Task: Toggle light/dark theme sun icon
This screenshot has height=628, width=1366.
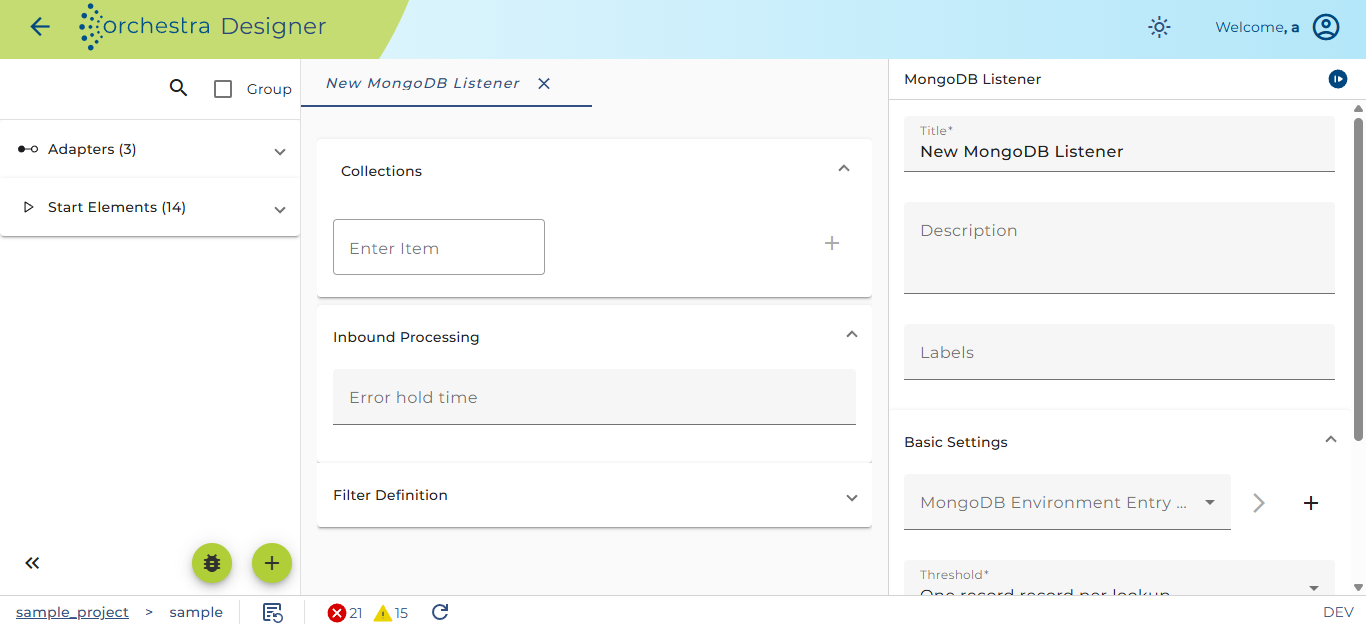Action: click(1159, 27)
